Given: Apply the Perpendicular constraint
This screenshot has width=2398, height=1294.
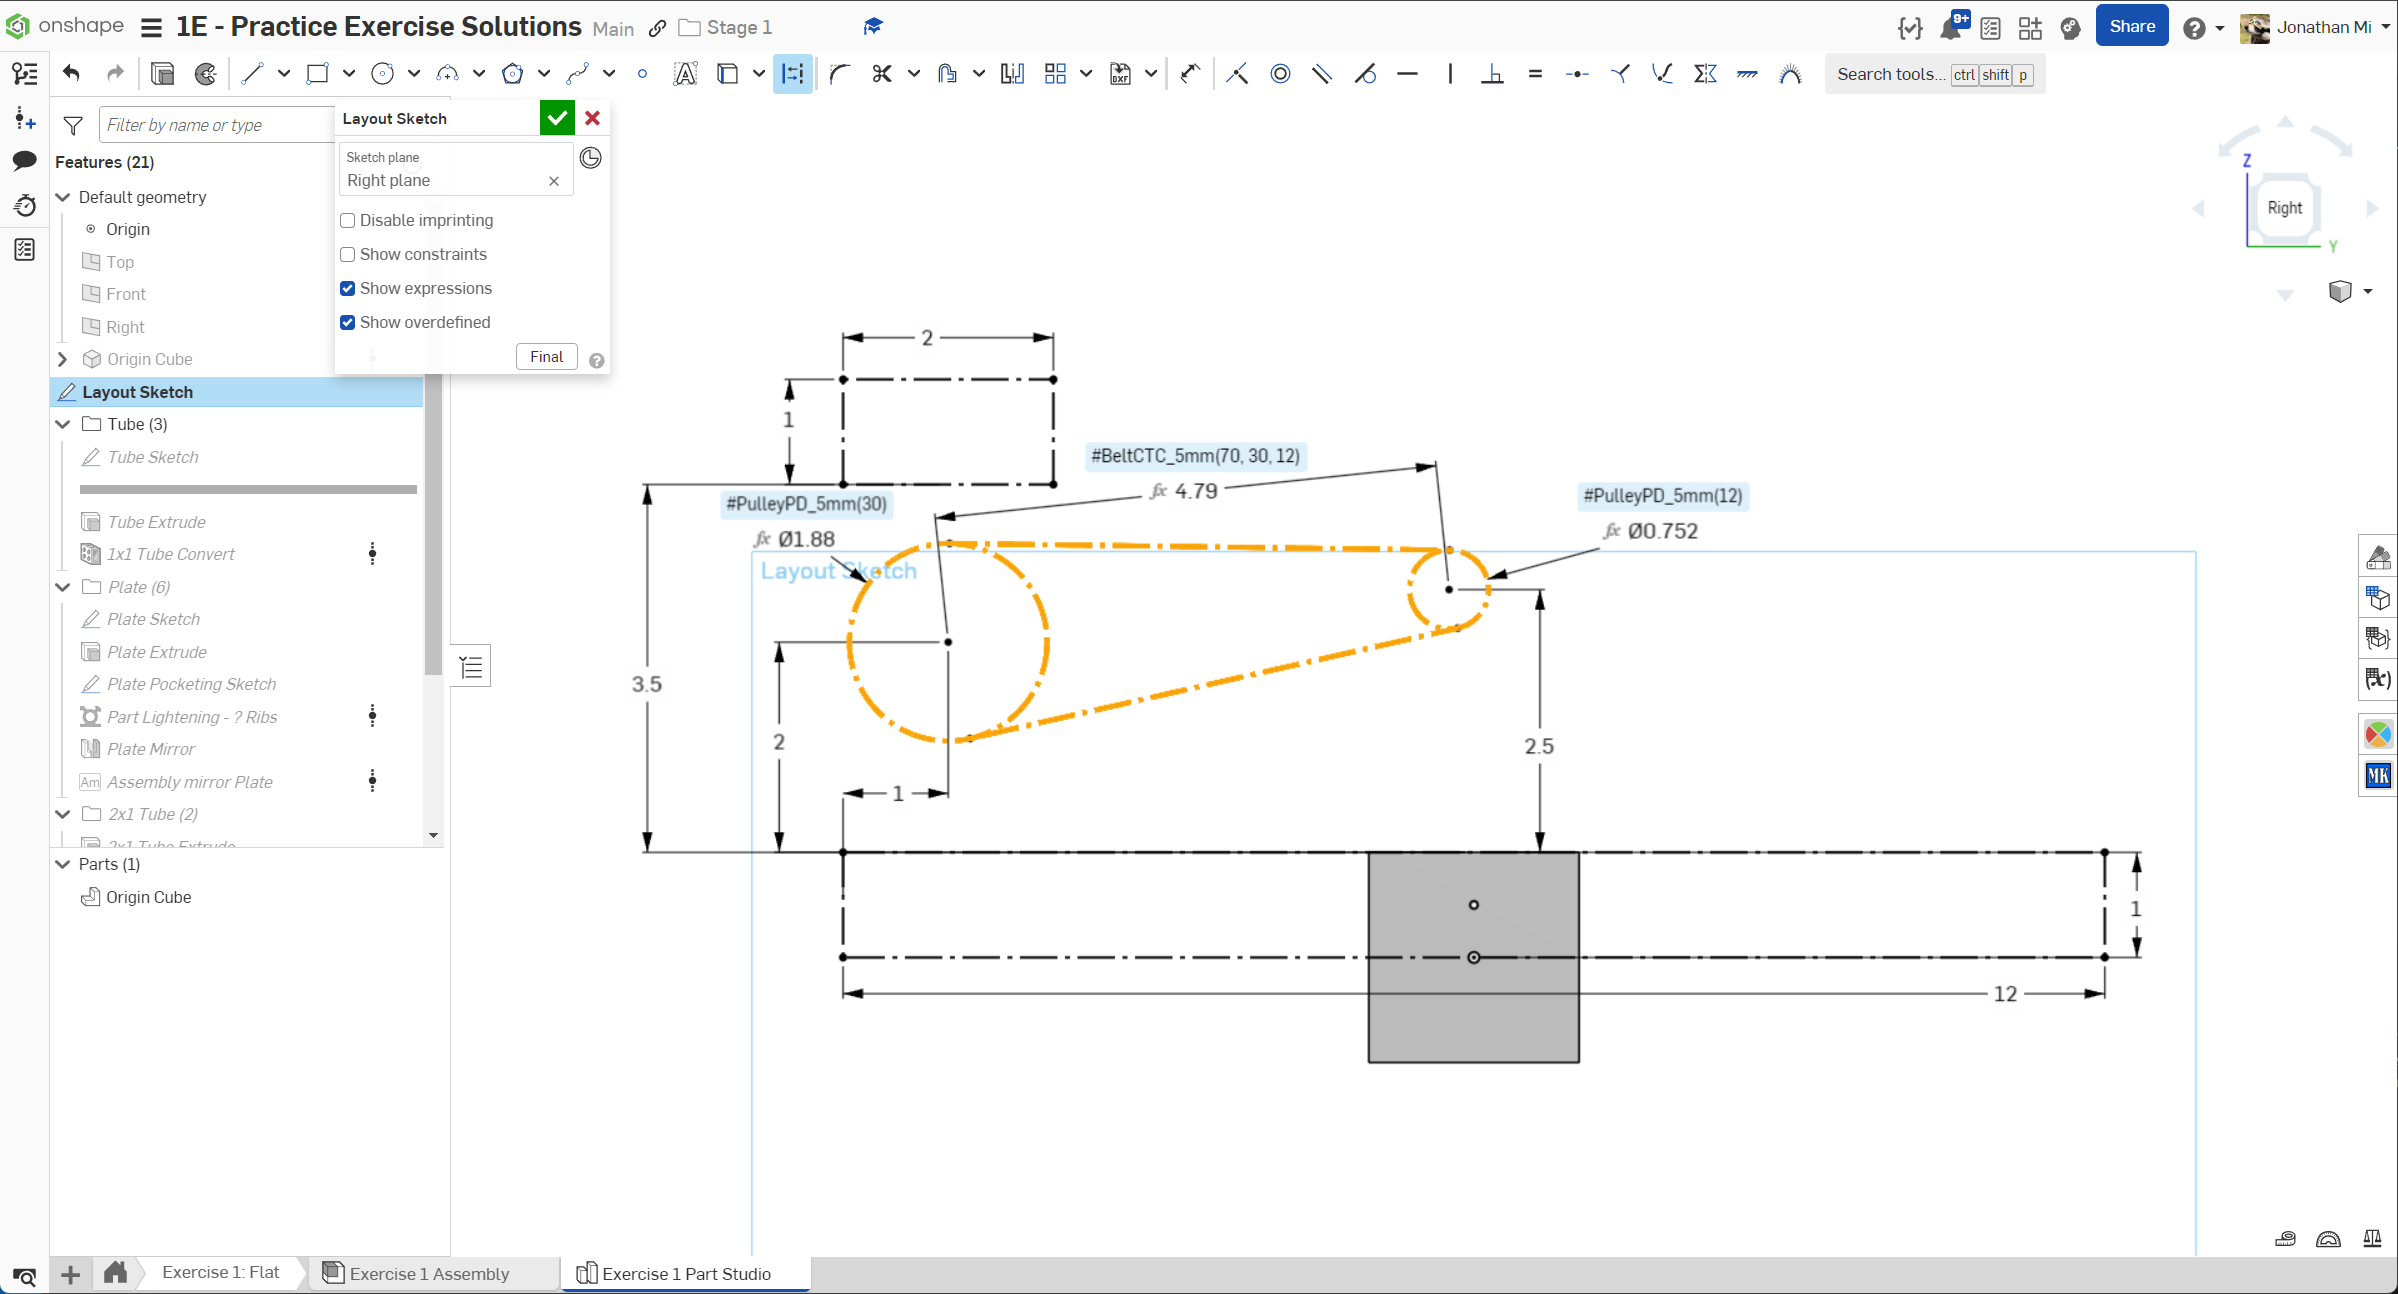Looking at the screenshot, I should (x=1492, y=74).
